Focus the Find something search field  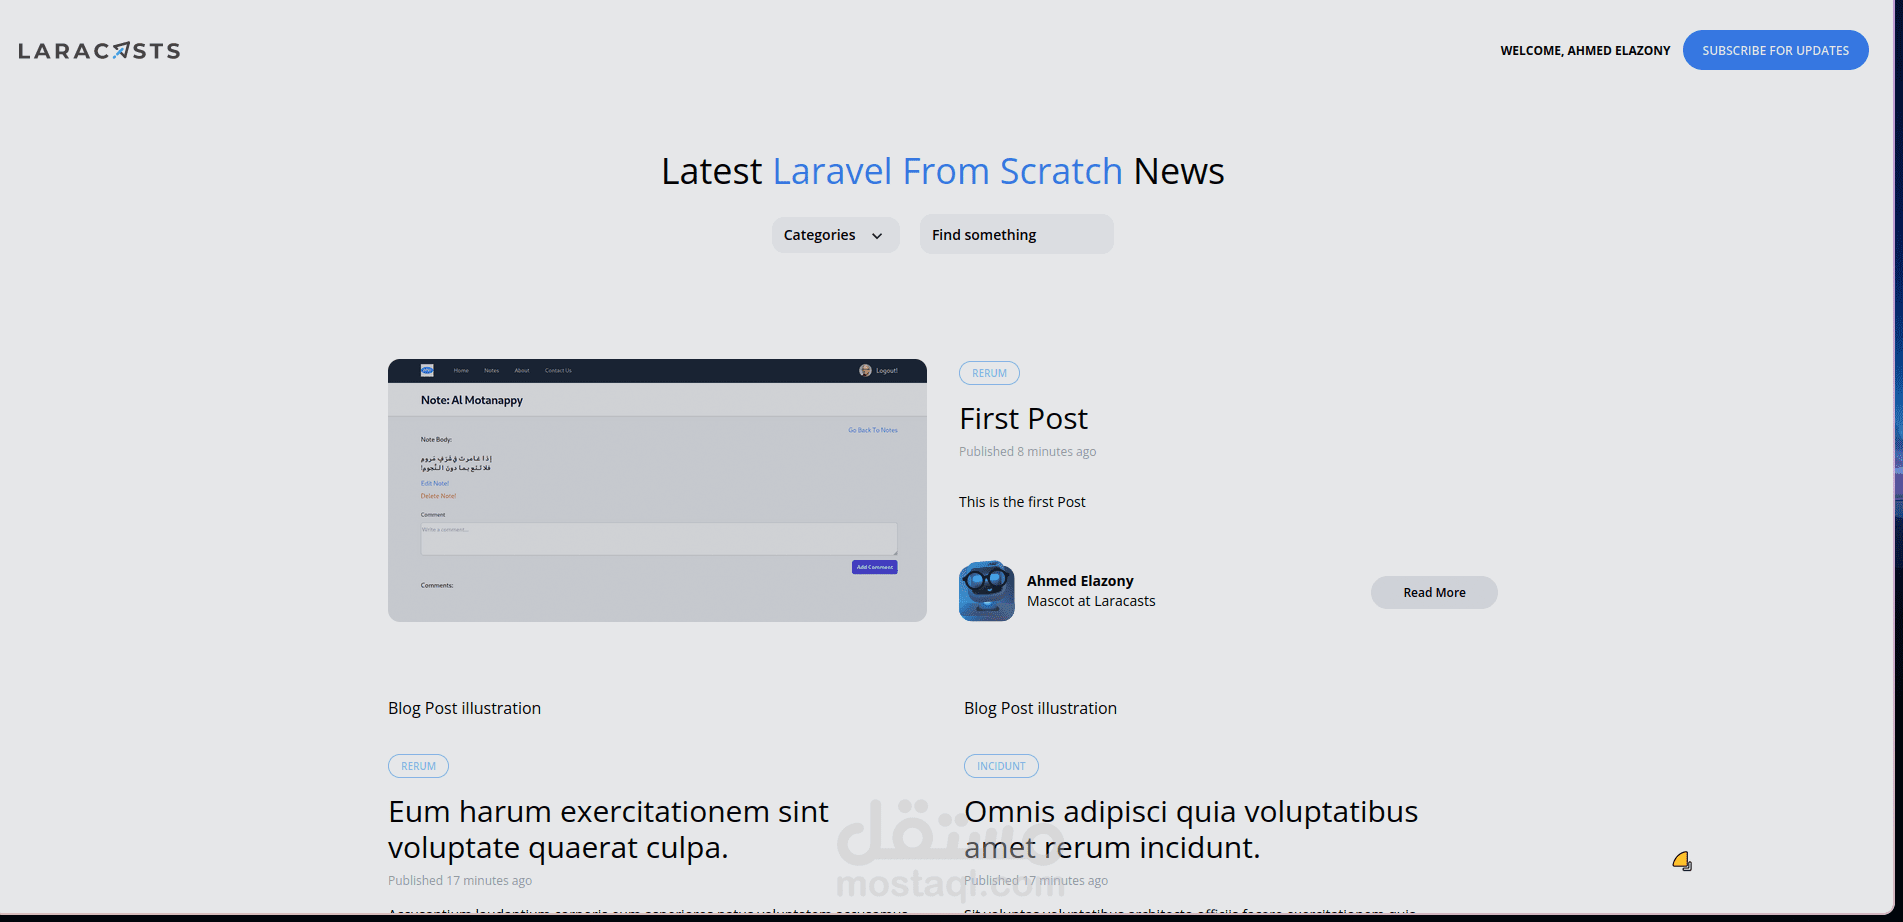(1016, 234)
